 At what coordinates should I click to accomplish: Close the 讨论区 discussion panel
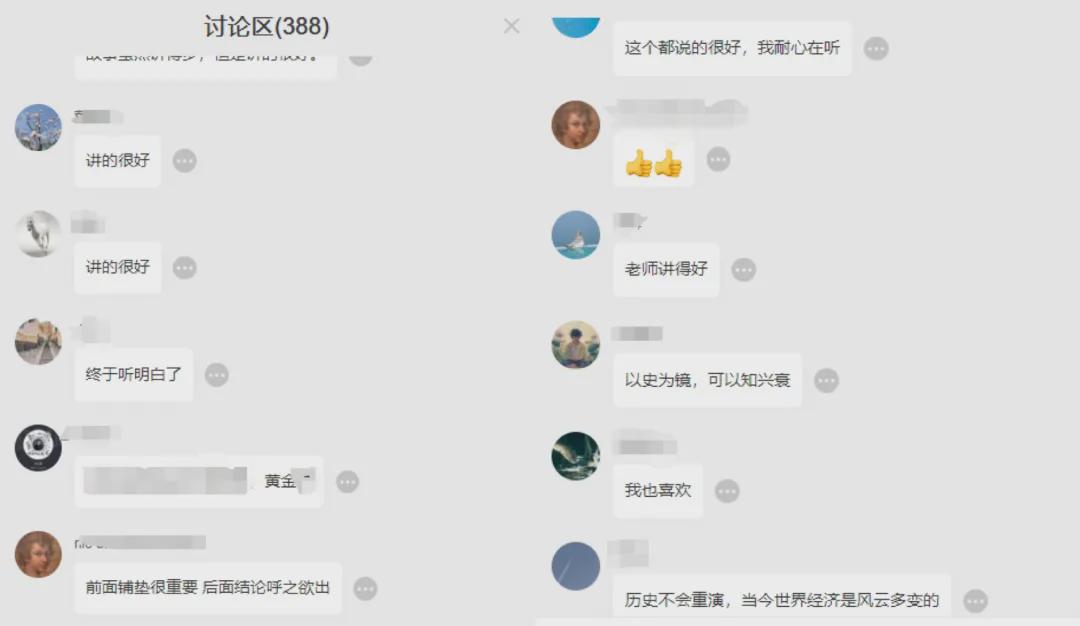point(511,26)
